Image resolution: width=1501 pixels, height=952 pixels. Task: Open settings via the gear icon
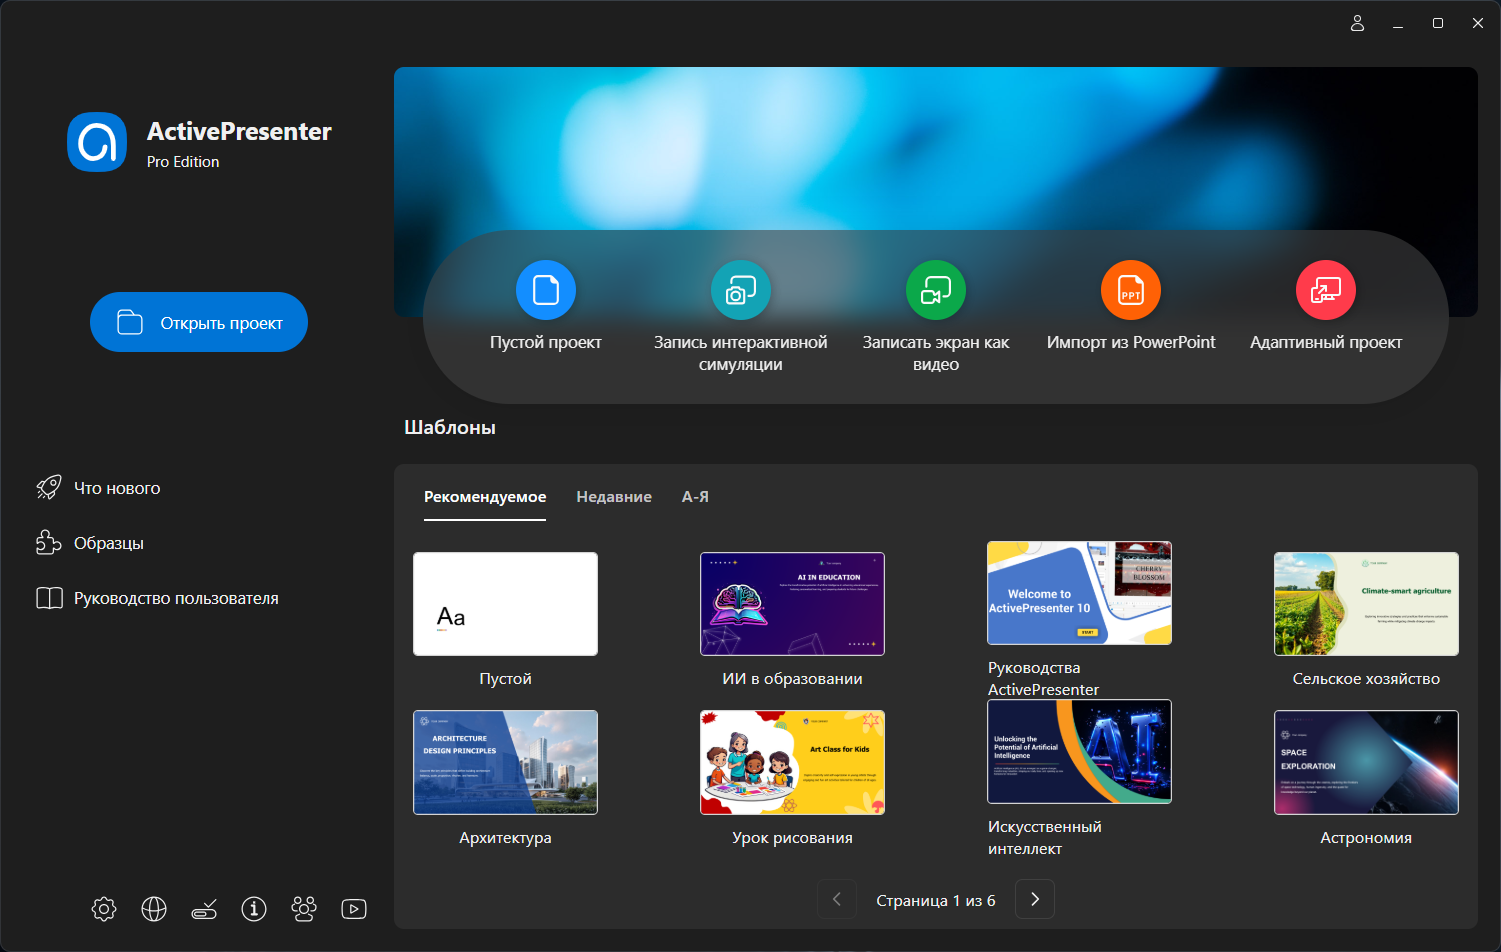pos(104,909)
